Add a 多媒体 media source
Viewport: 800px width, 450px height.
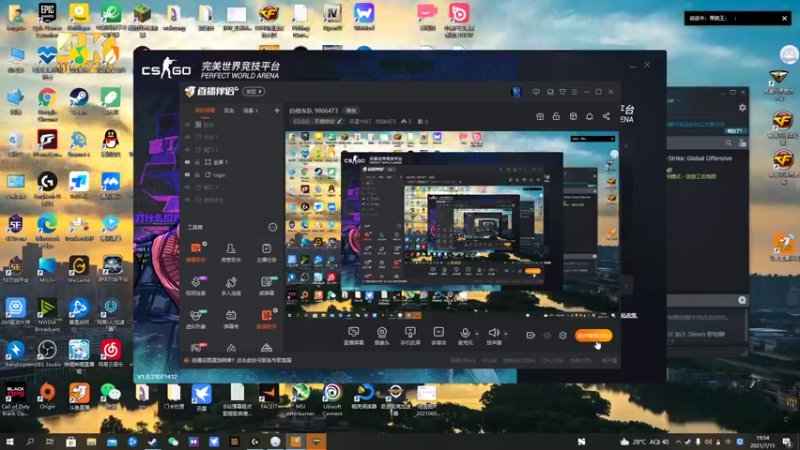point(438,336)
